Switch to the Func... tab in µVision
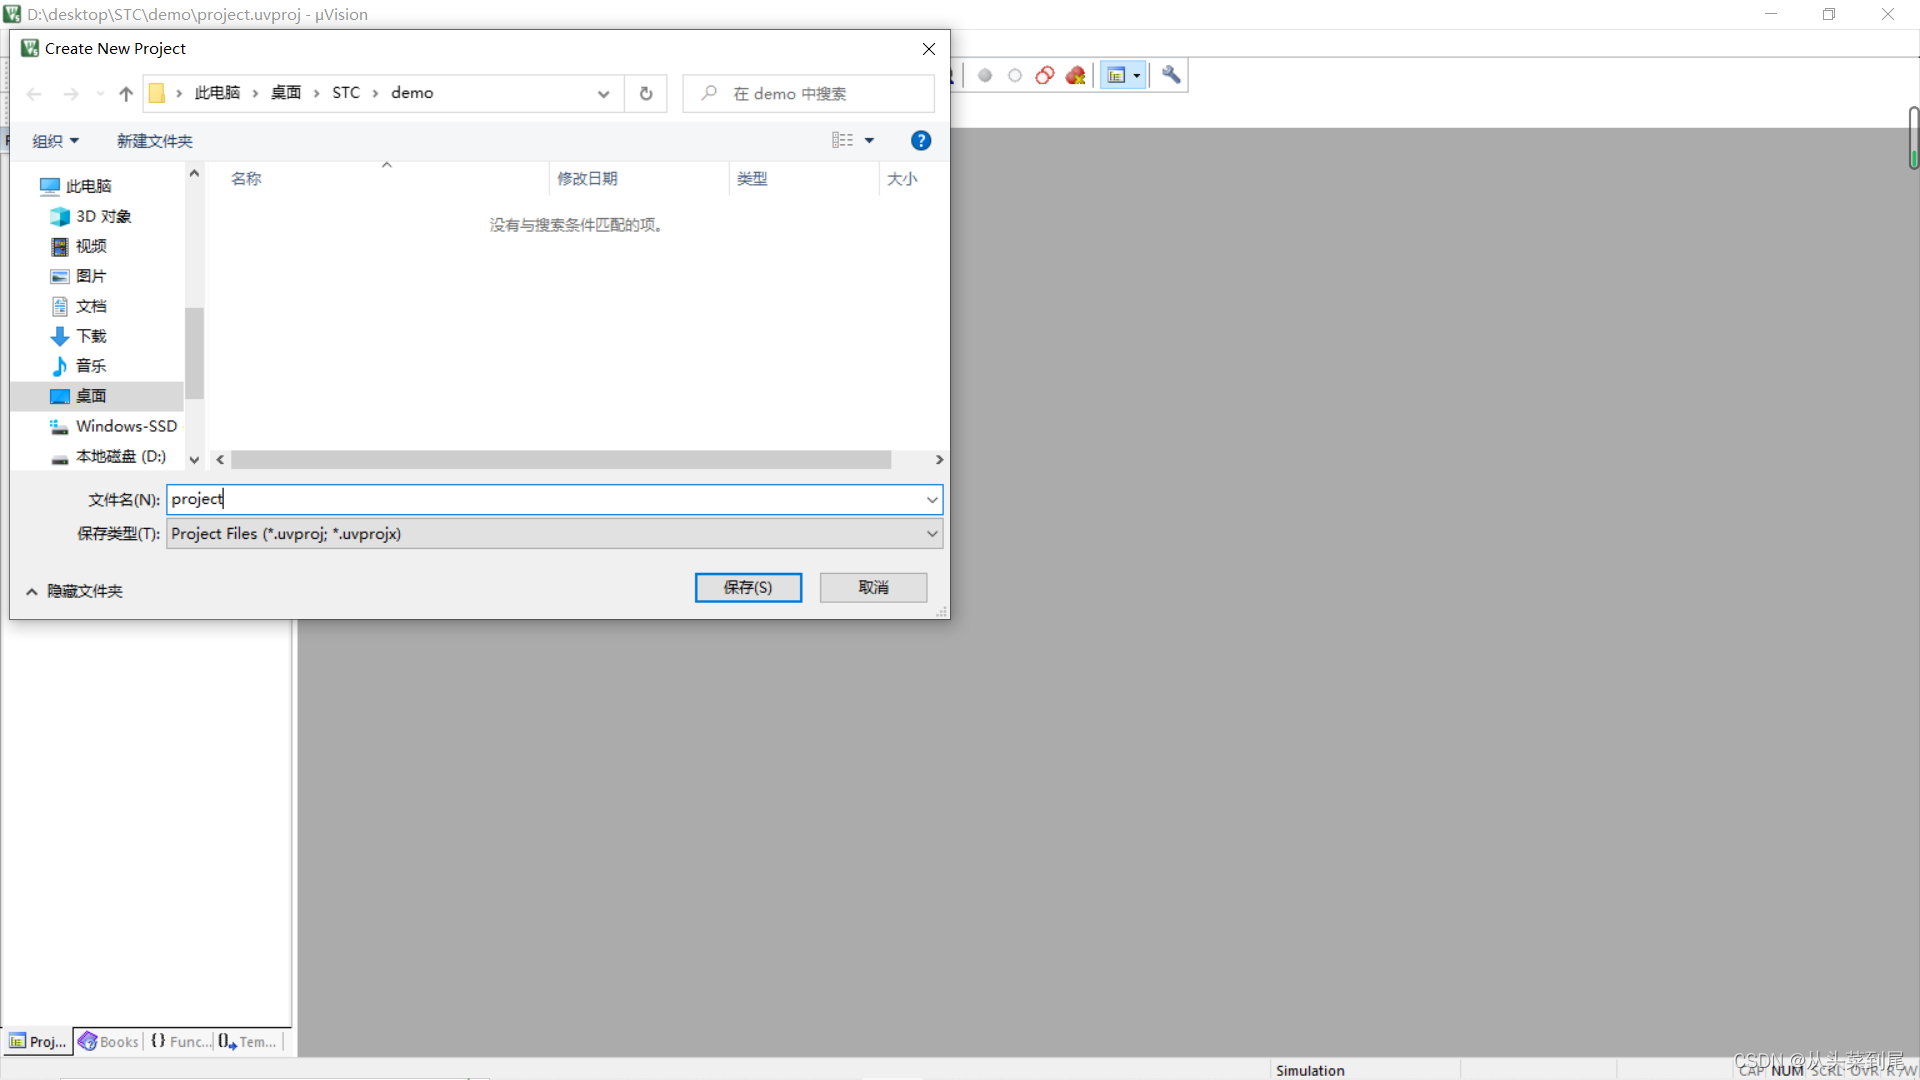 tap(180, 1042)
